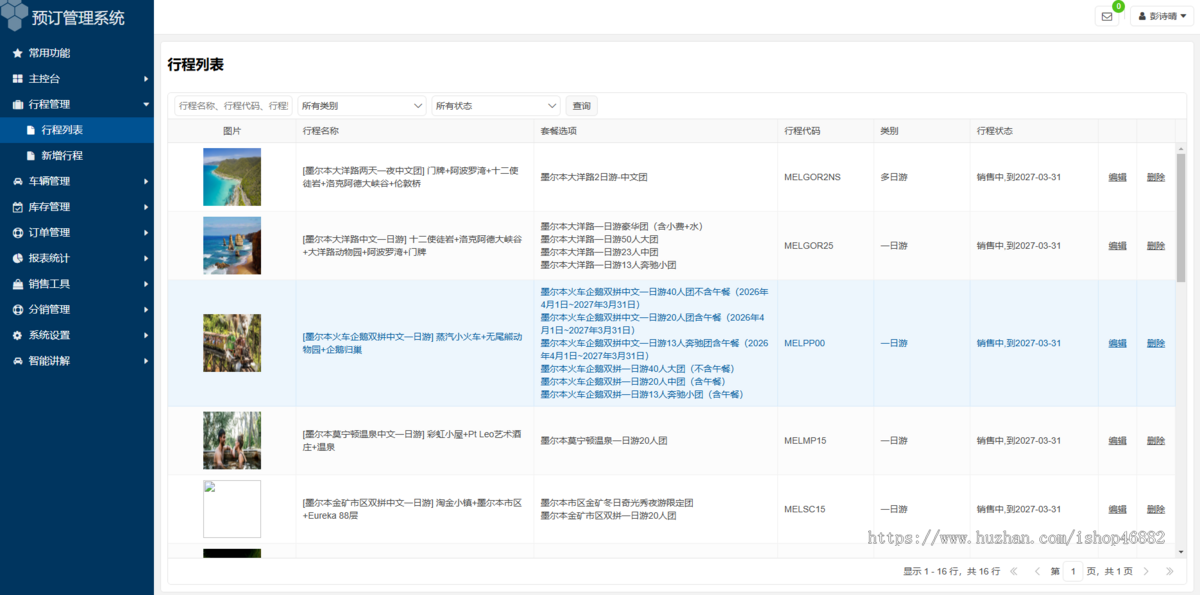Click the 查询 button
1200x595 pixels.
581,105
